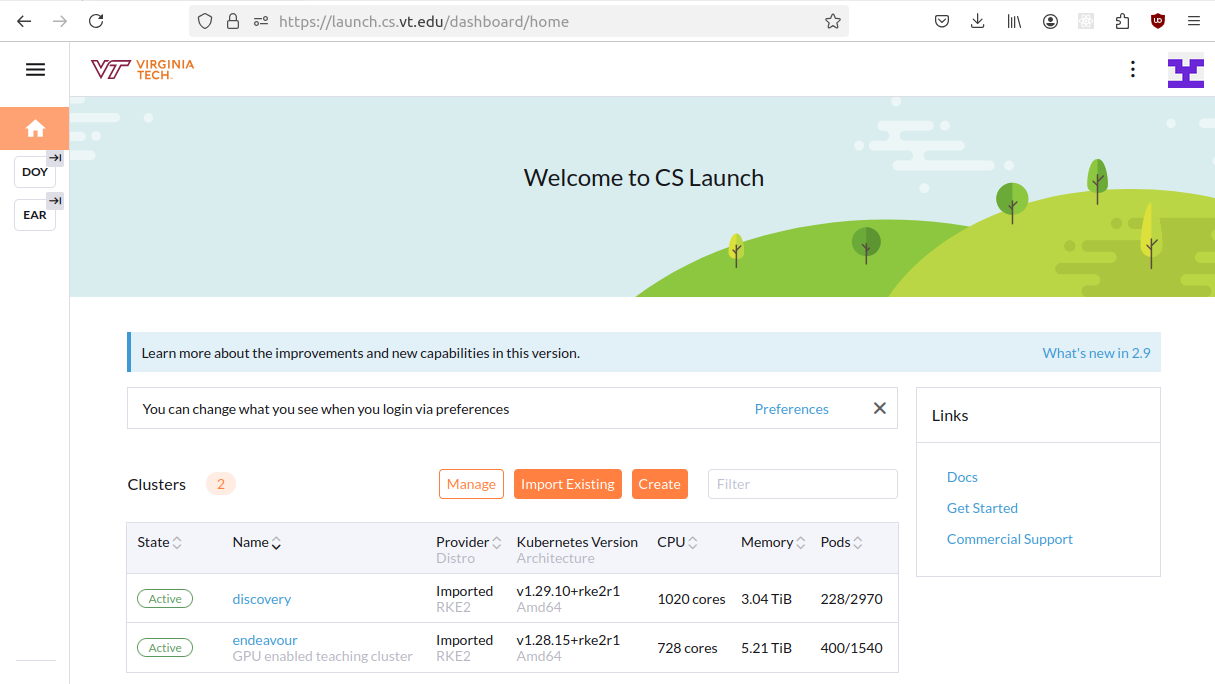Open What's new in 2.9 link
This screenshot has height=684, width=1215.
point(1096,353)
